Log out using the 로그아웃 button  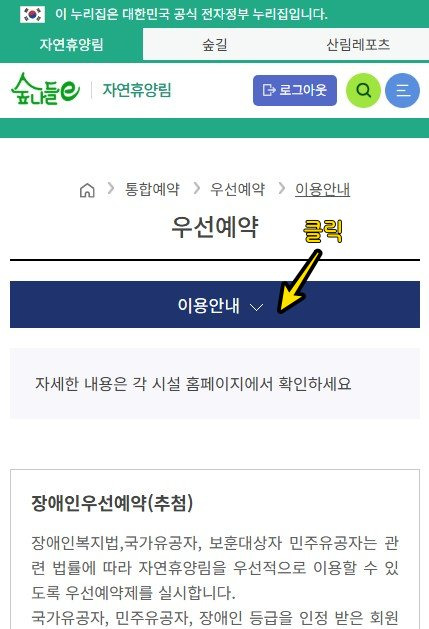[x=295, y=90]
